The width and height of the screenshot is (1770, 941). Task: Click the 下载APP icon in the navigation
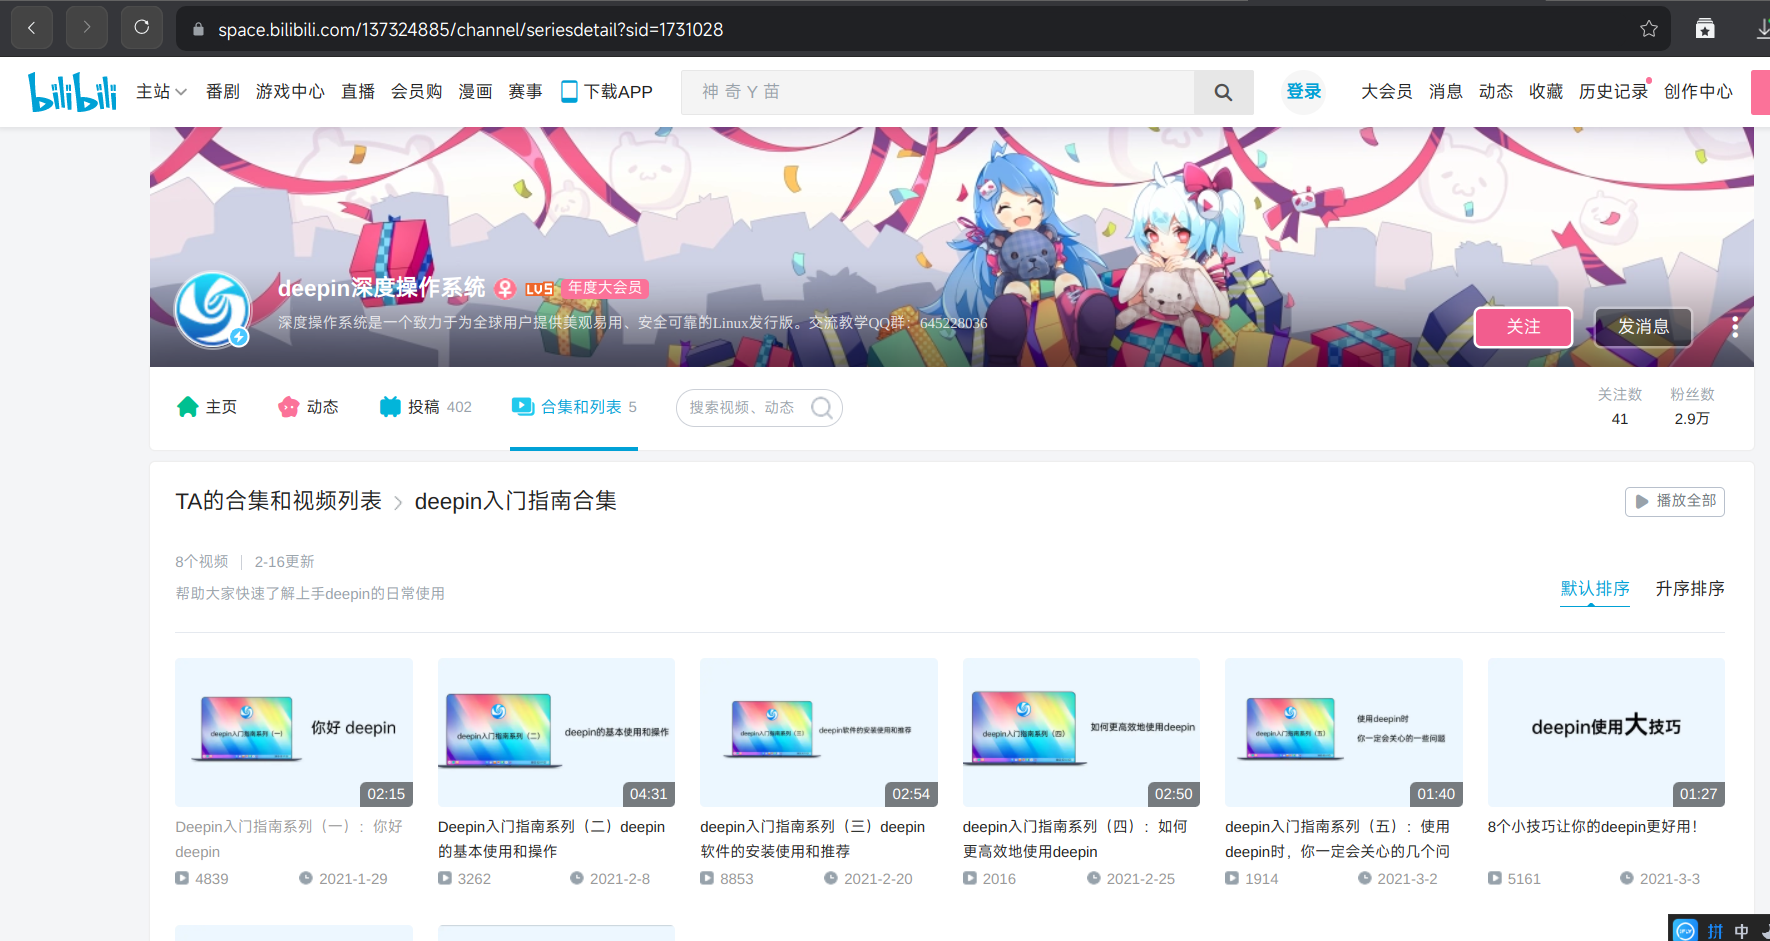tap(570, 91)
